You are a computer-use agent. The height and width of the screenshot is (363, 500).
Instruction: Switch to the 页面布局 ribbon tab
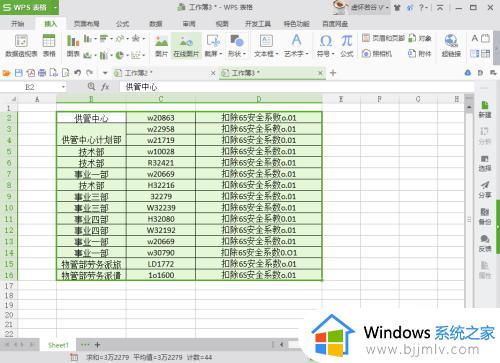pos(86,24)
